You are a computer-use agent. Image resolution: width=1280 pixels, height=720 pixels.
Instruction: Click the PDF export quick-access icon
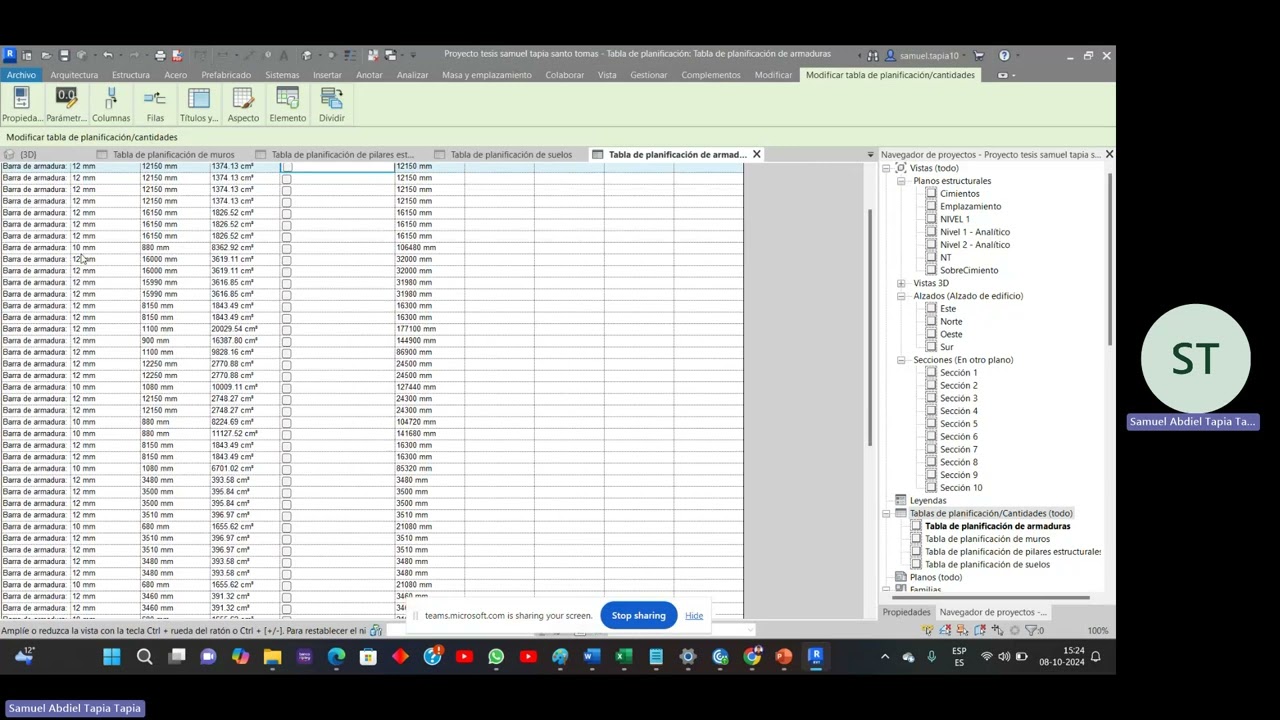point(177,56)
